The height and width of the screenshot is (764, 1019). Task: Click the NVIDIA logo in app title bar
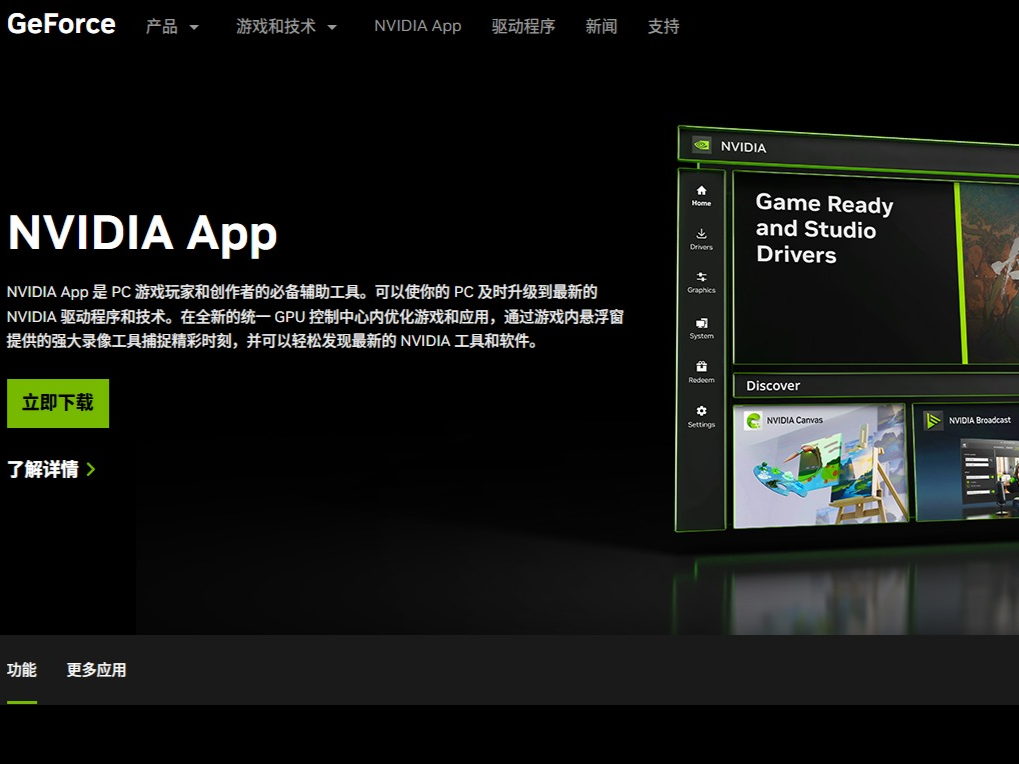[702, 145]
